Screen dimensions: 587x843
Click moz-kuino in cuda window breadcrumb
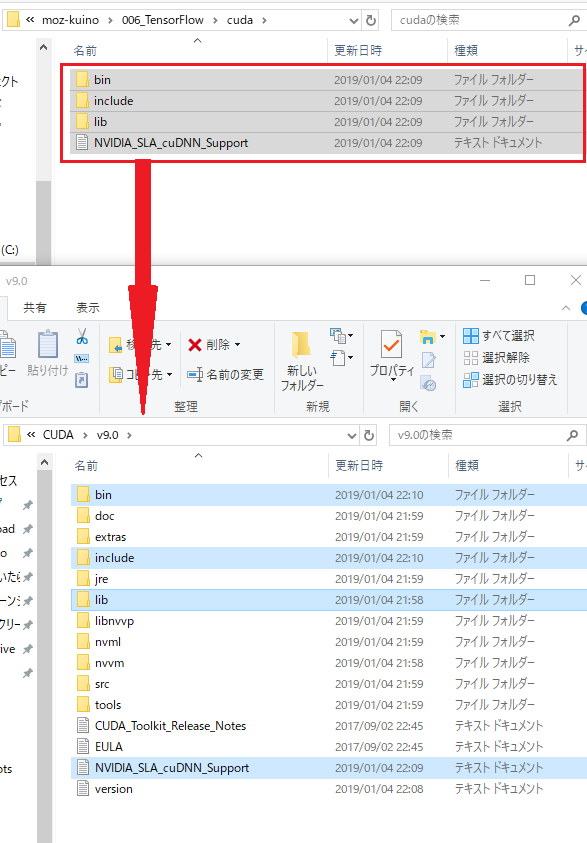pyautogui.click(x=70, y=20)
